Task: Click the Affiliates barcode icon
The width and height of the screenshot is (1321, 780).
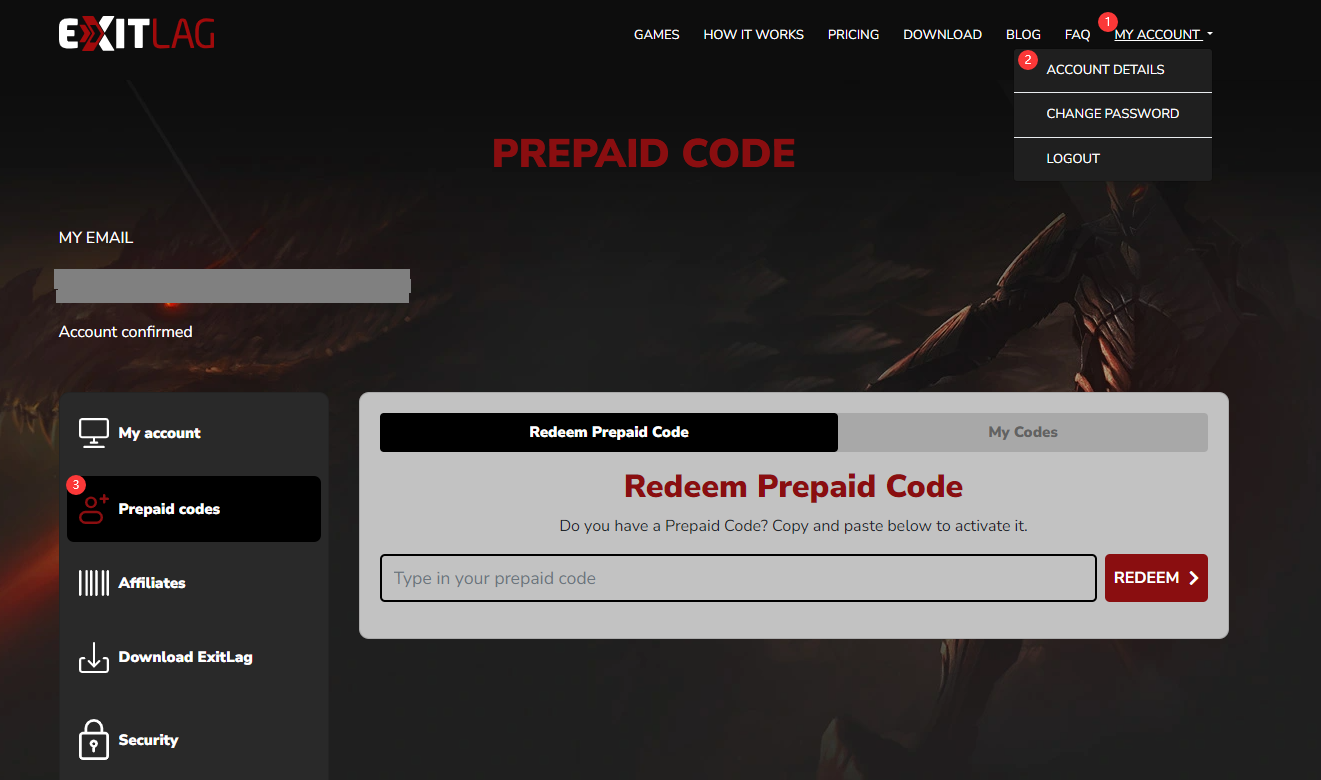Action: (x=94, y=583)
